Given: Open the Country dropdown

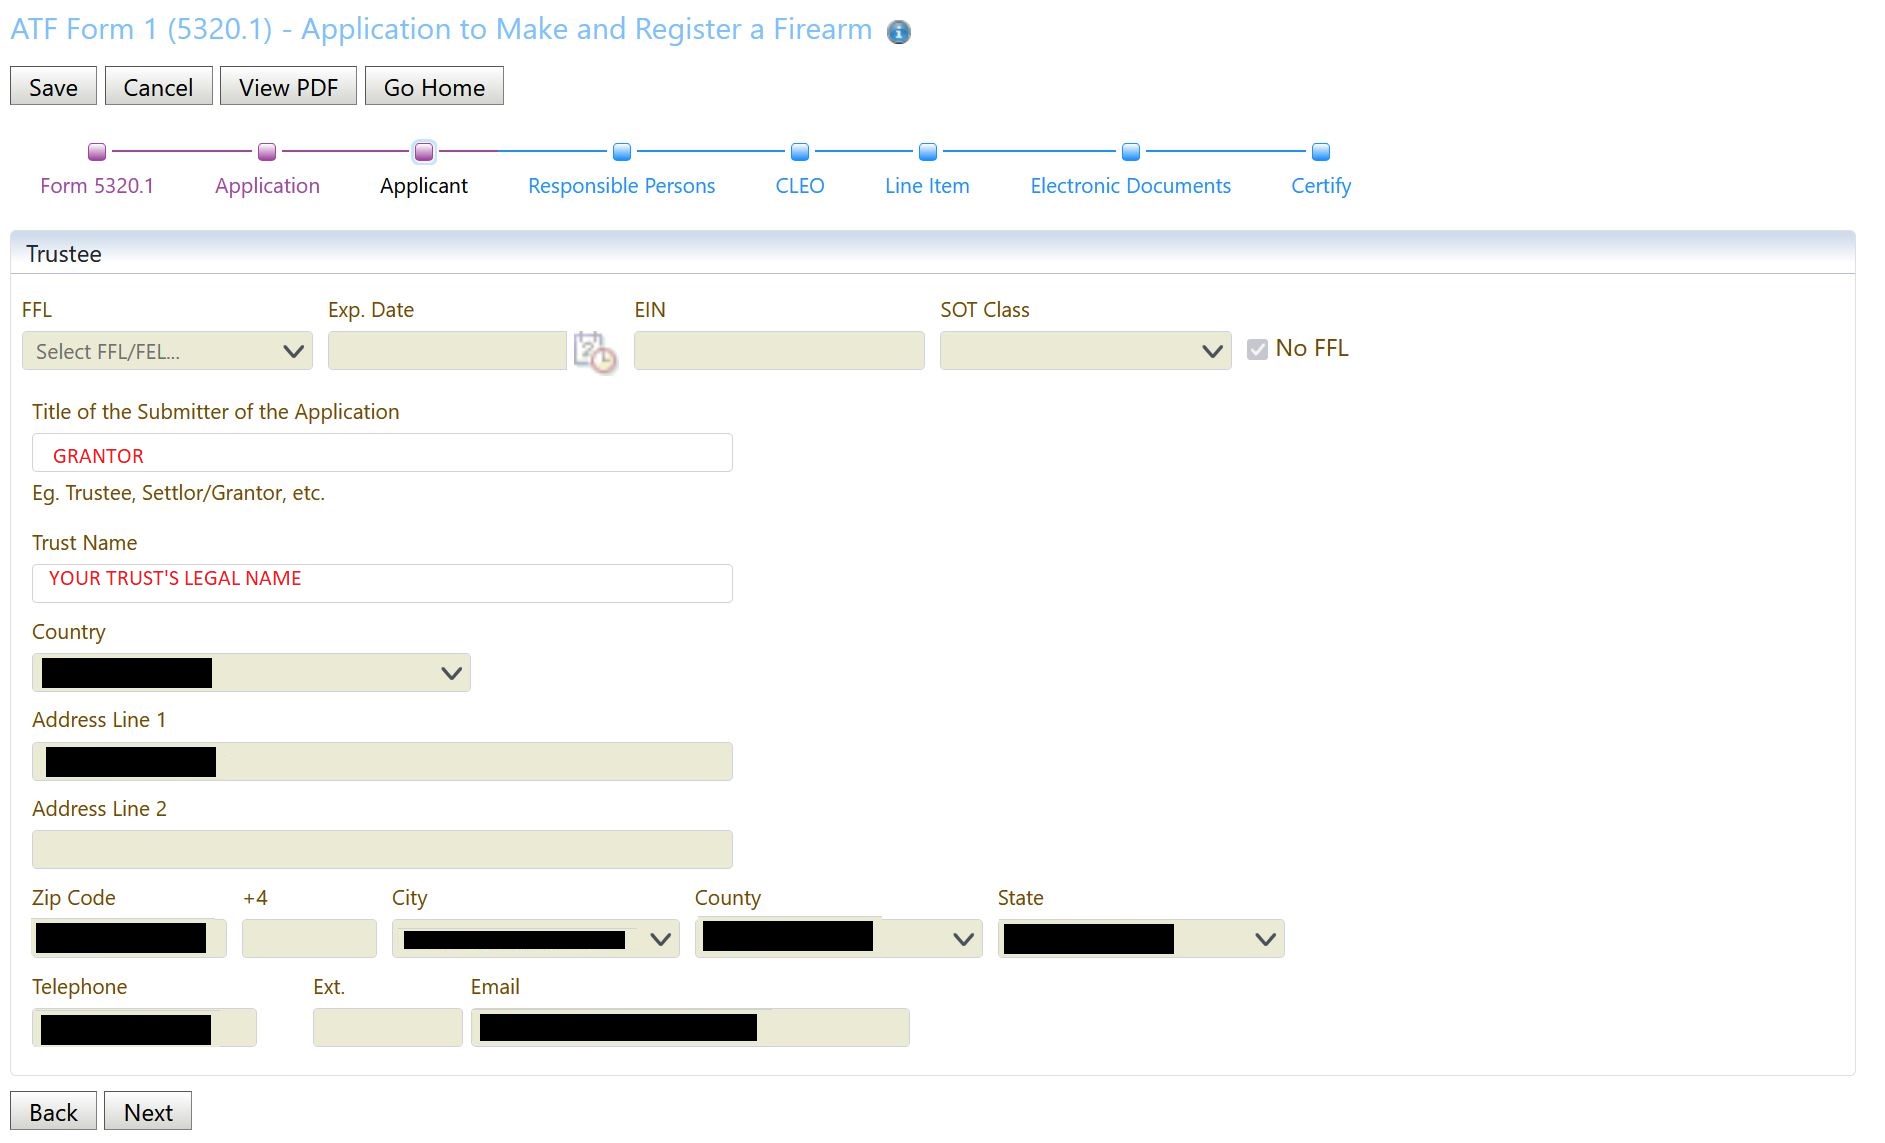Looking at the screenshot, I should point(251,673).
